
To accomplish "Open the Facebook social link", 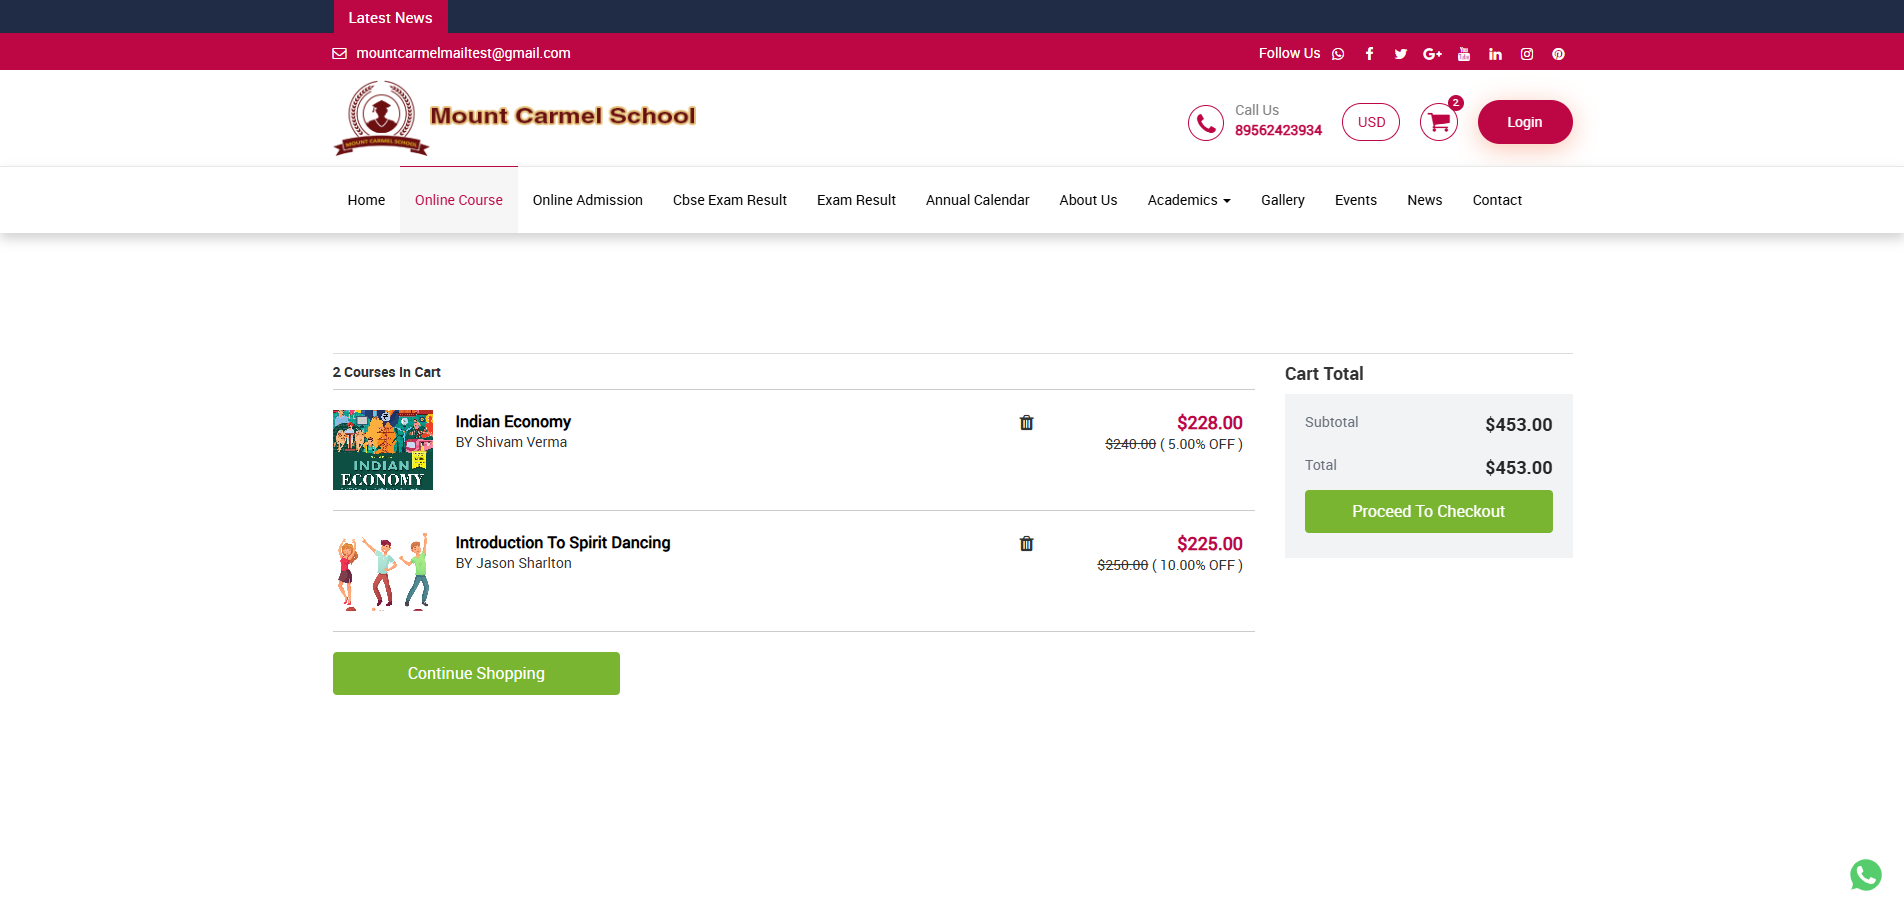I will (x=1369, y=54).
